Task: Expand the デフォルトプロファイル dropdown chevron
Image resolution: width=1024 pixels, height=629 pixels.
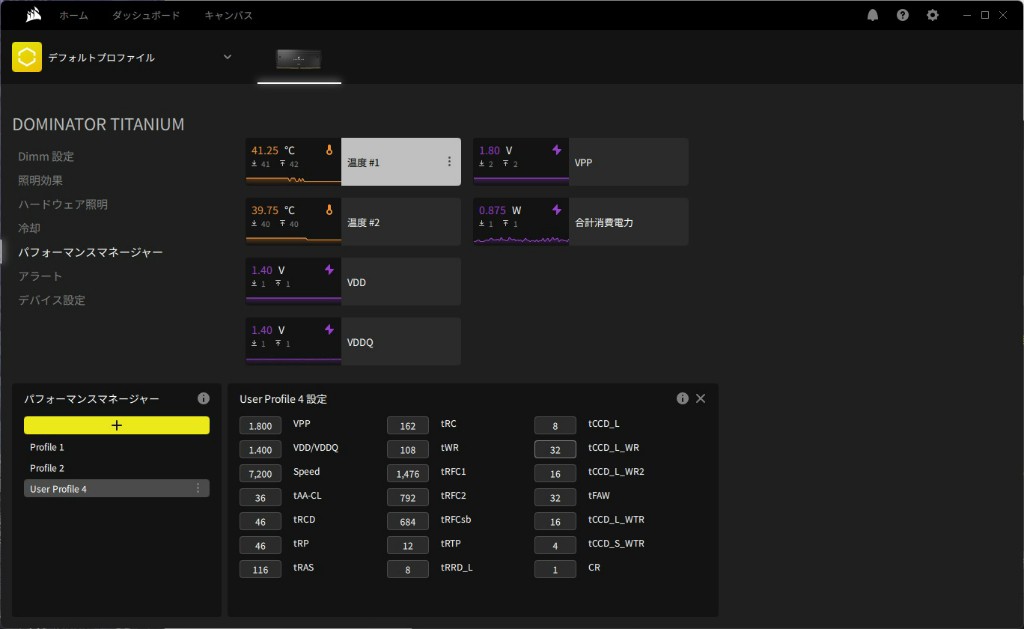Action: [227, 57]
